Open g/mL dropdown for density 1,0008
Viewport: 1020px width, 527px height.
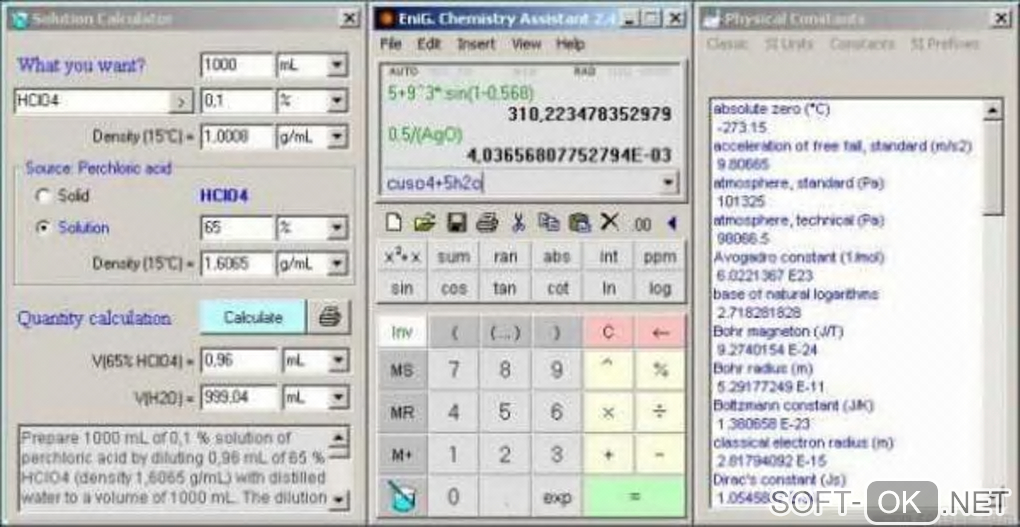(x=337, y=137)
